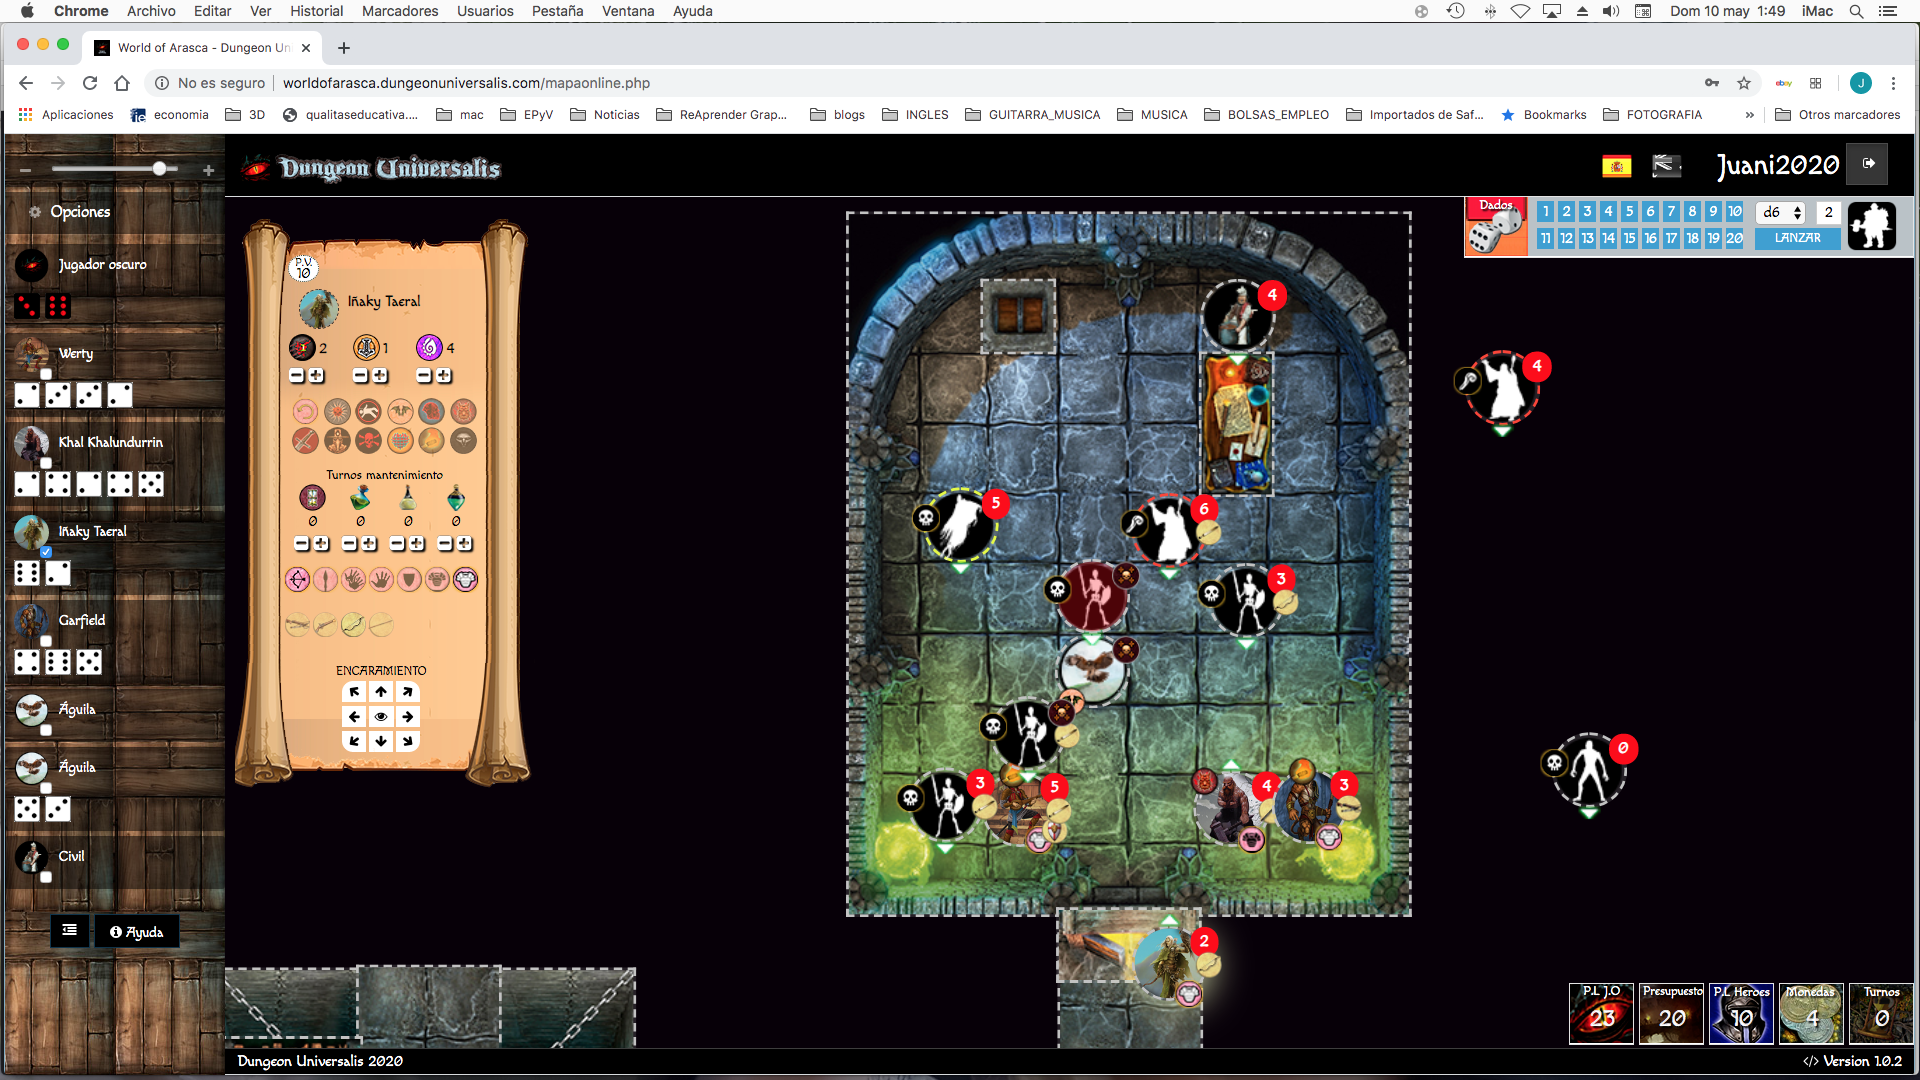Click the Opciones label
The width and height of the screenshot is (1920, 1080).
click(x=80, y=212)
